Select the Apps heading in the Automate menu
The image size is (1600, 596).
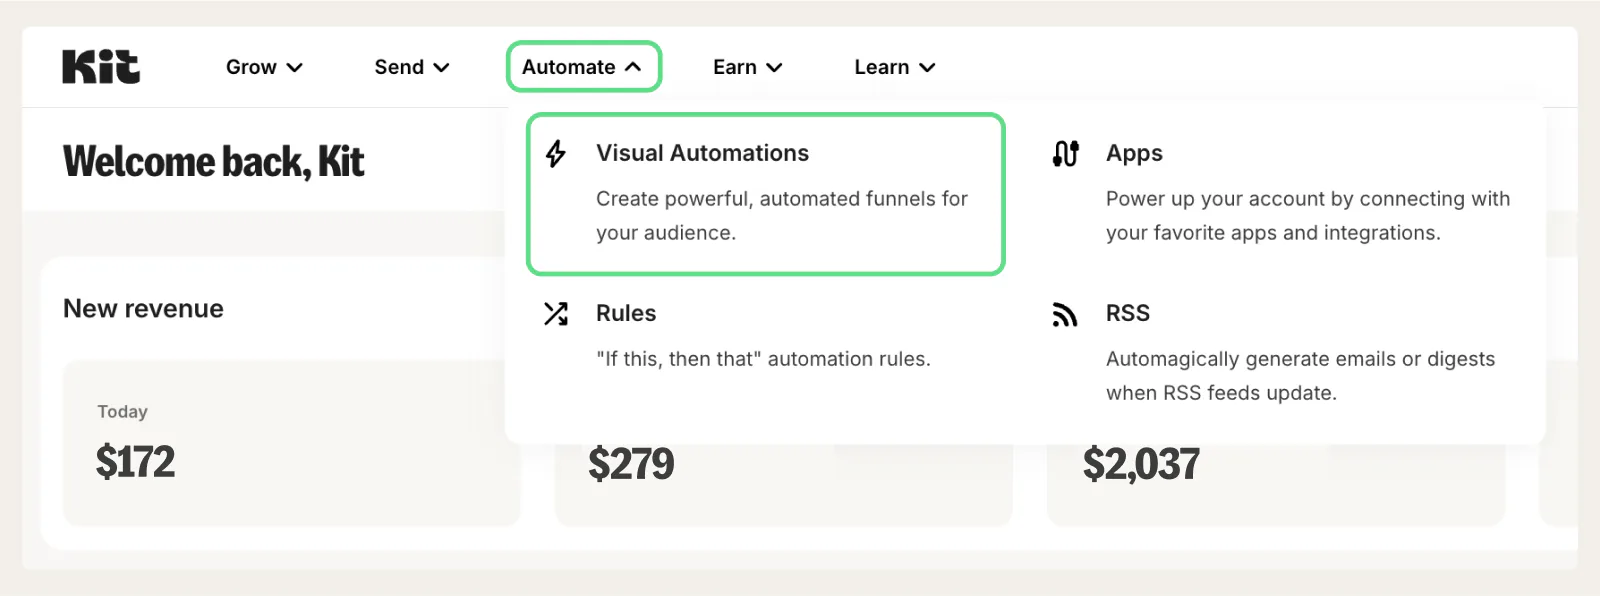point(1134,153)
